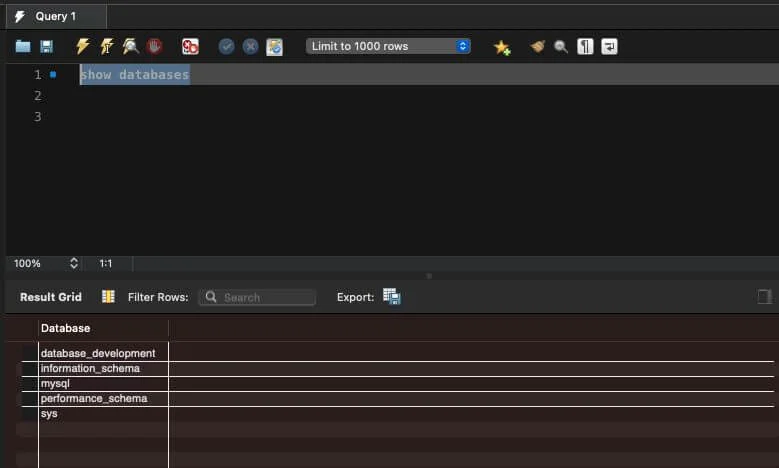Toggle word wrapping in the editor
Image resolution: width=779 pixels, height=468 pixels.
[x=609, y=47]
